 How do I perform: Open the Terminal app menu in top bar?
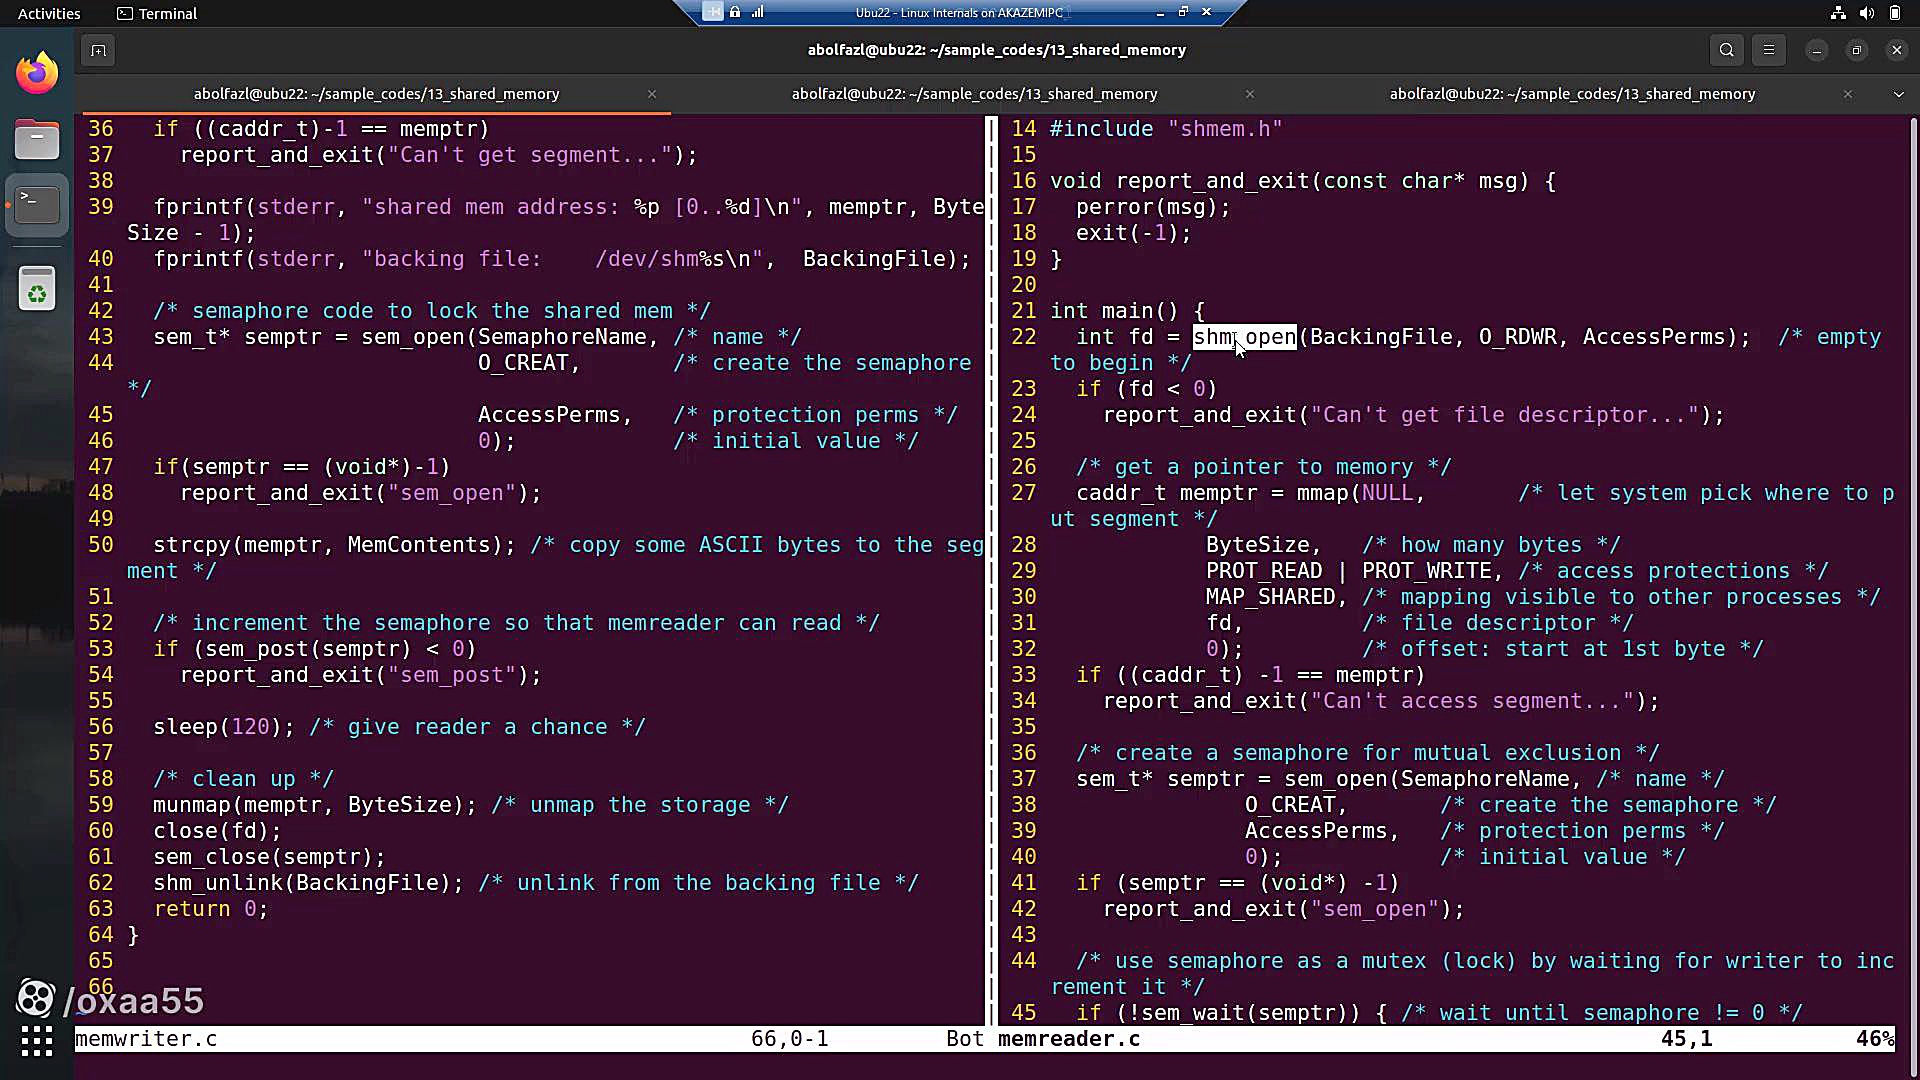pos(157,13)
